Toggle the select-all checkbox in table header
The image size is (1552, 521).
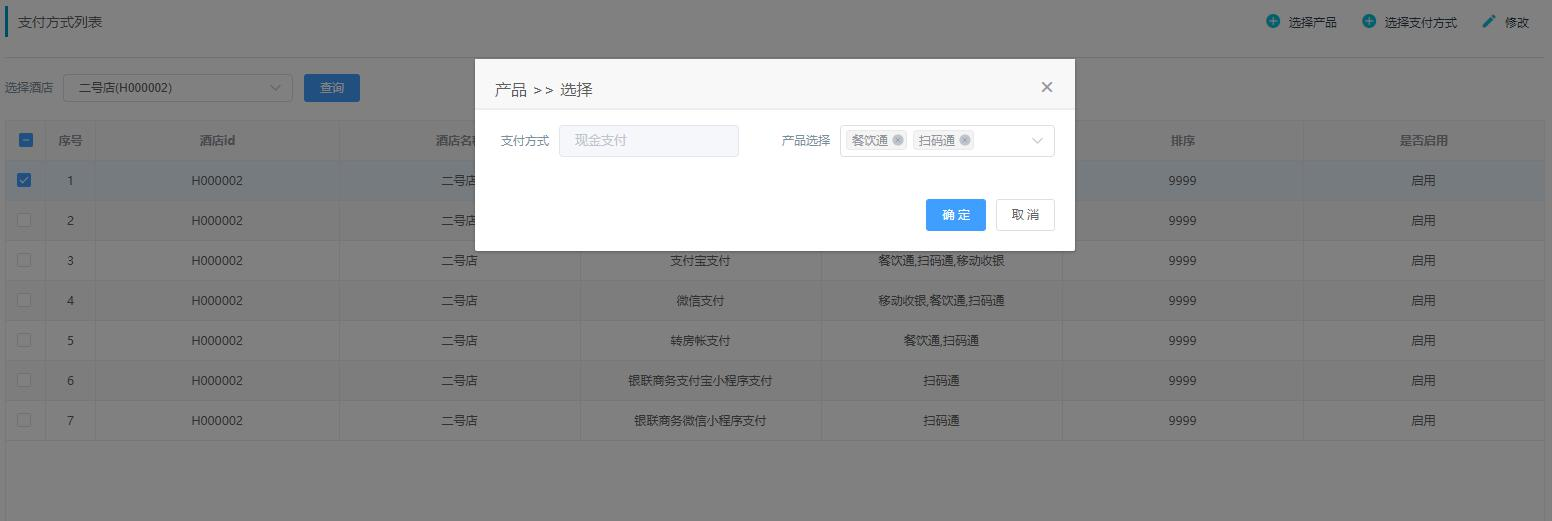[x=26, y=140]
